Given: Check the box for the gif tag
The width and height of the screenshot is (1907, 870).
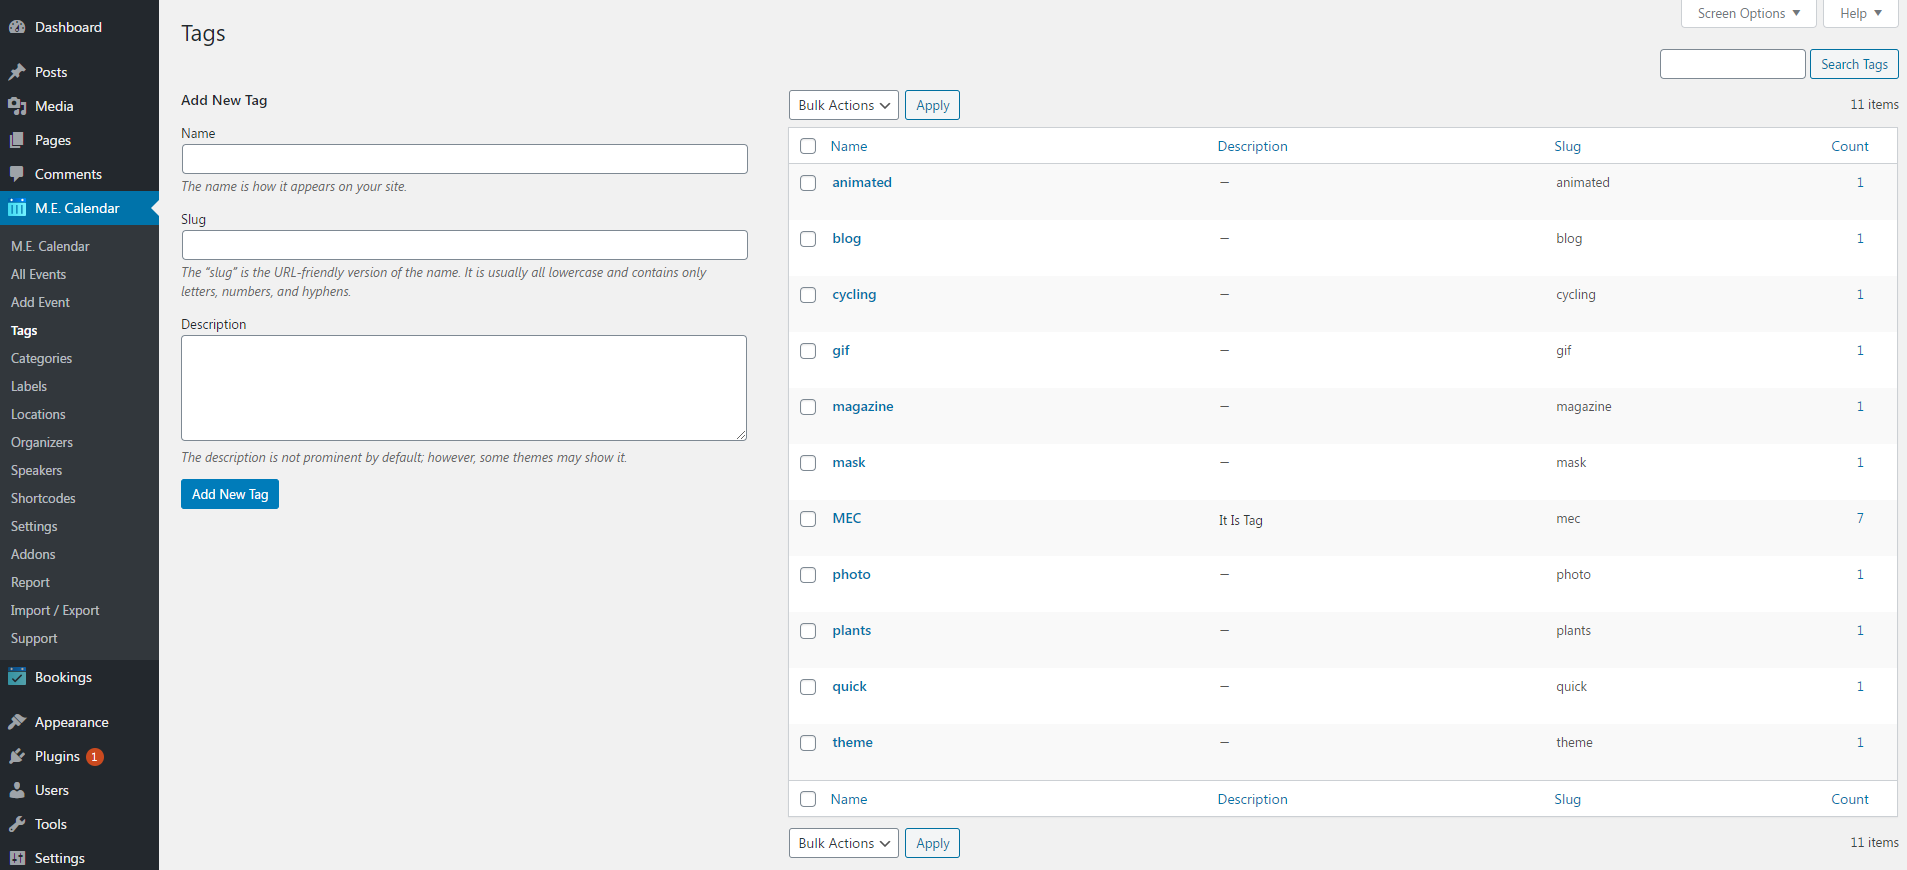Looking at the screenshot, I should coord(808,351).
